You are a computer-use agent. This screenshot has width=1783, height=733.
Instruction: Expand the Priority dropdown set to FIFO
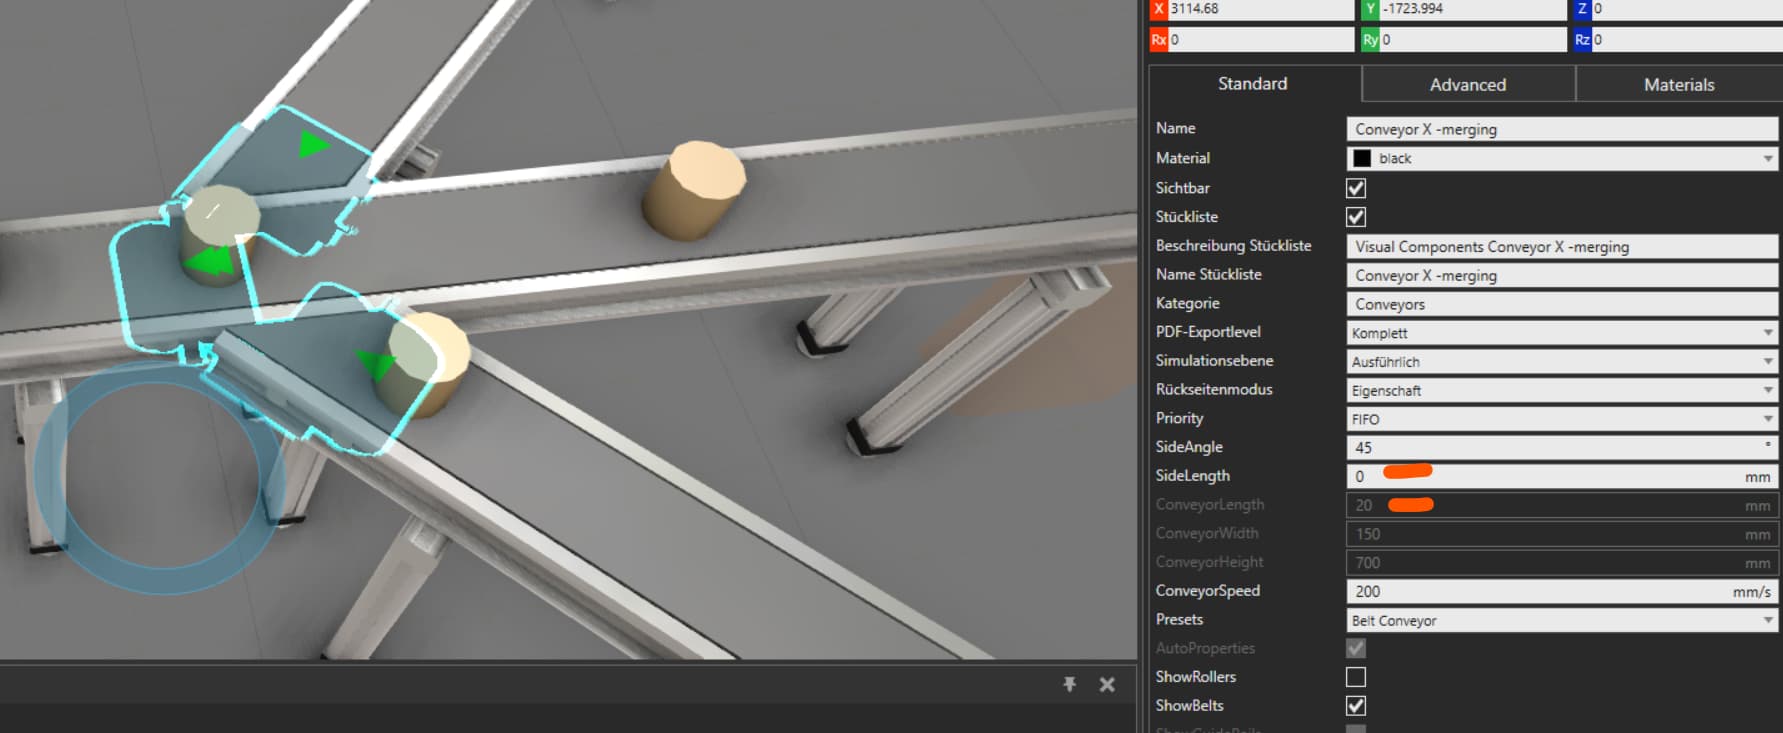(1562, 419)
